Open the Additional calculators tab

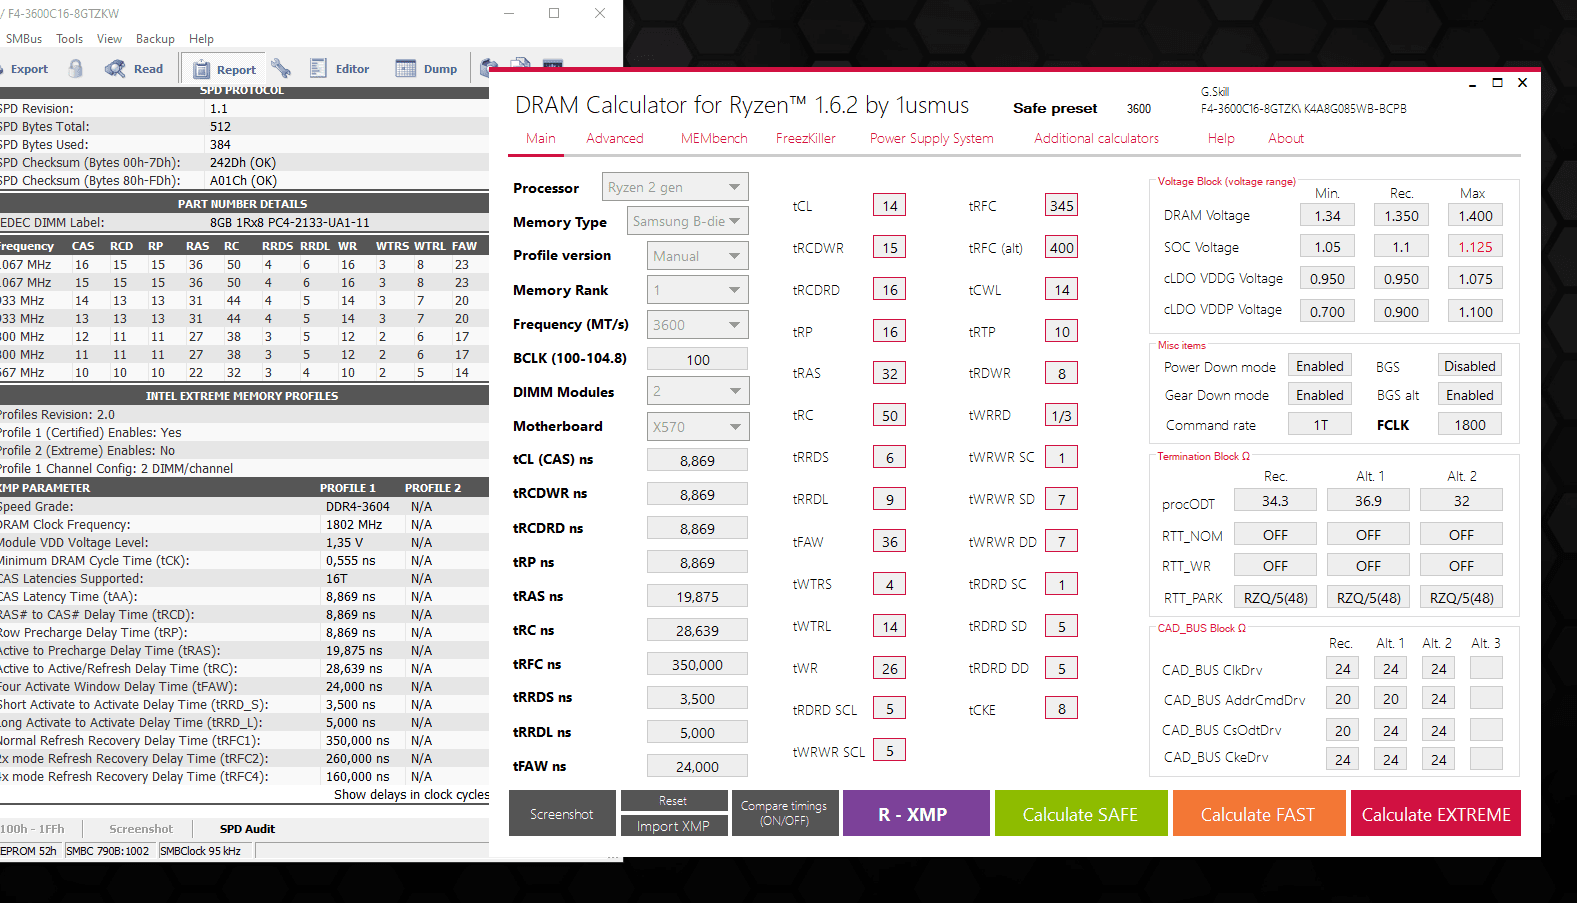pos(1096,138)
